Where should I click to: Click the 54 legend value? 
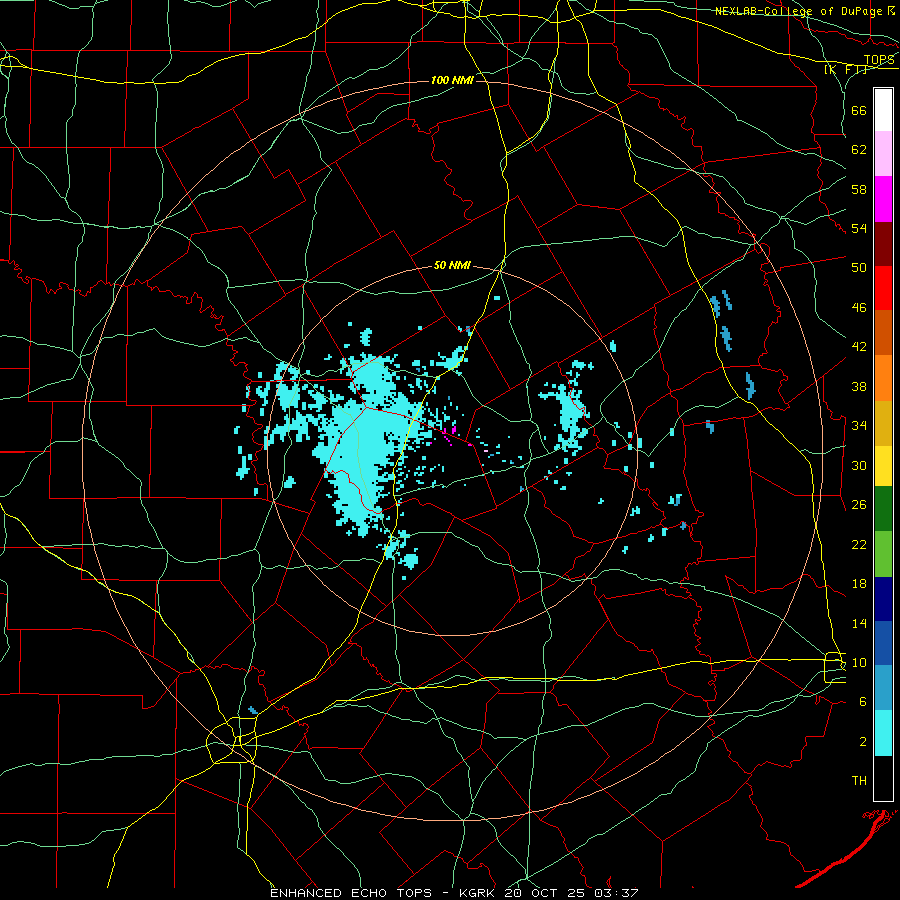click(x=859, y=228)
